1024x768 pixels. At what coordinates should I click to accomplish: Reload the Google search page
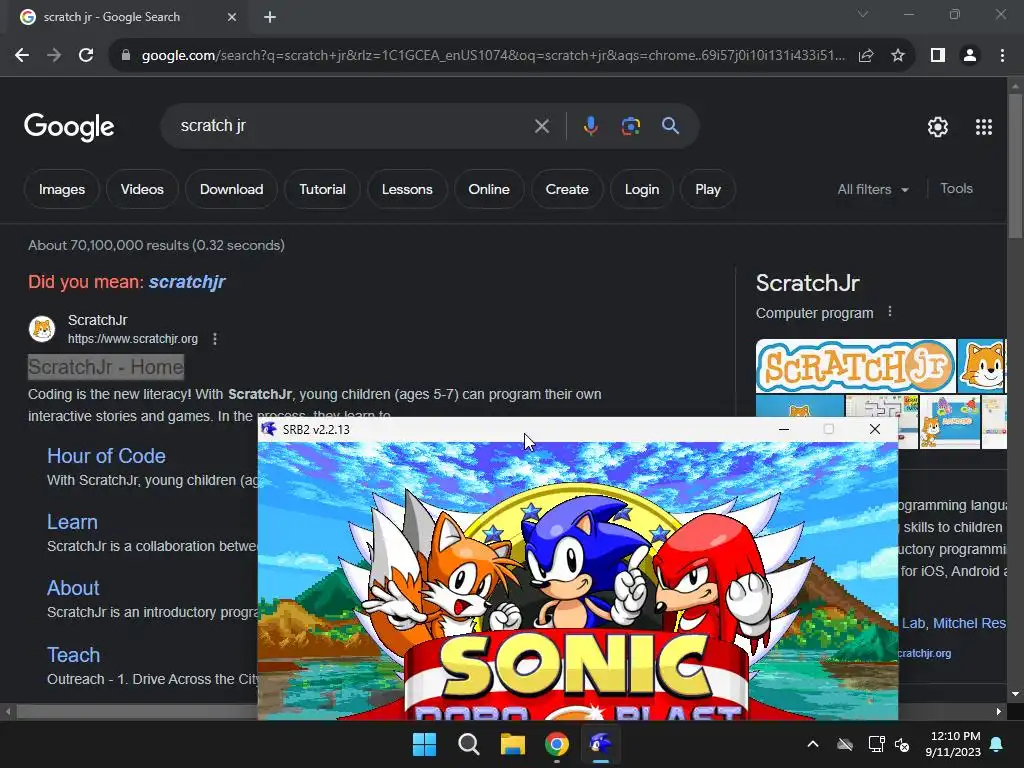86,56
